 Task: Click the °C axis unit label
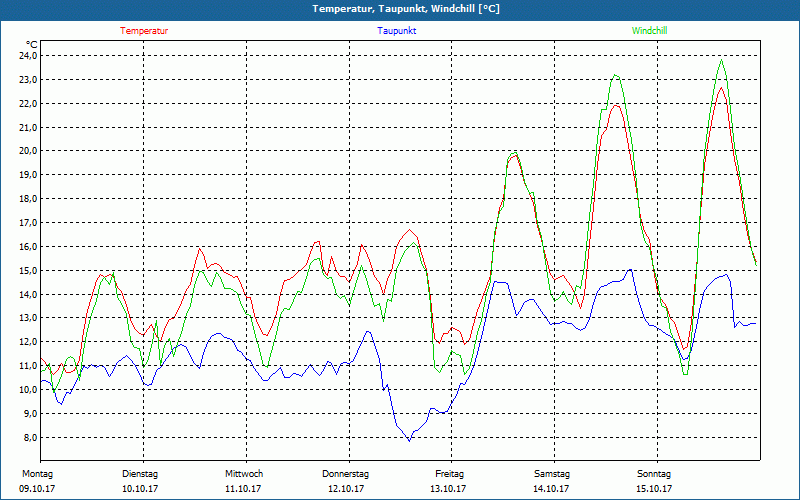pos(32,45)
